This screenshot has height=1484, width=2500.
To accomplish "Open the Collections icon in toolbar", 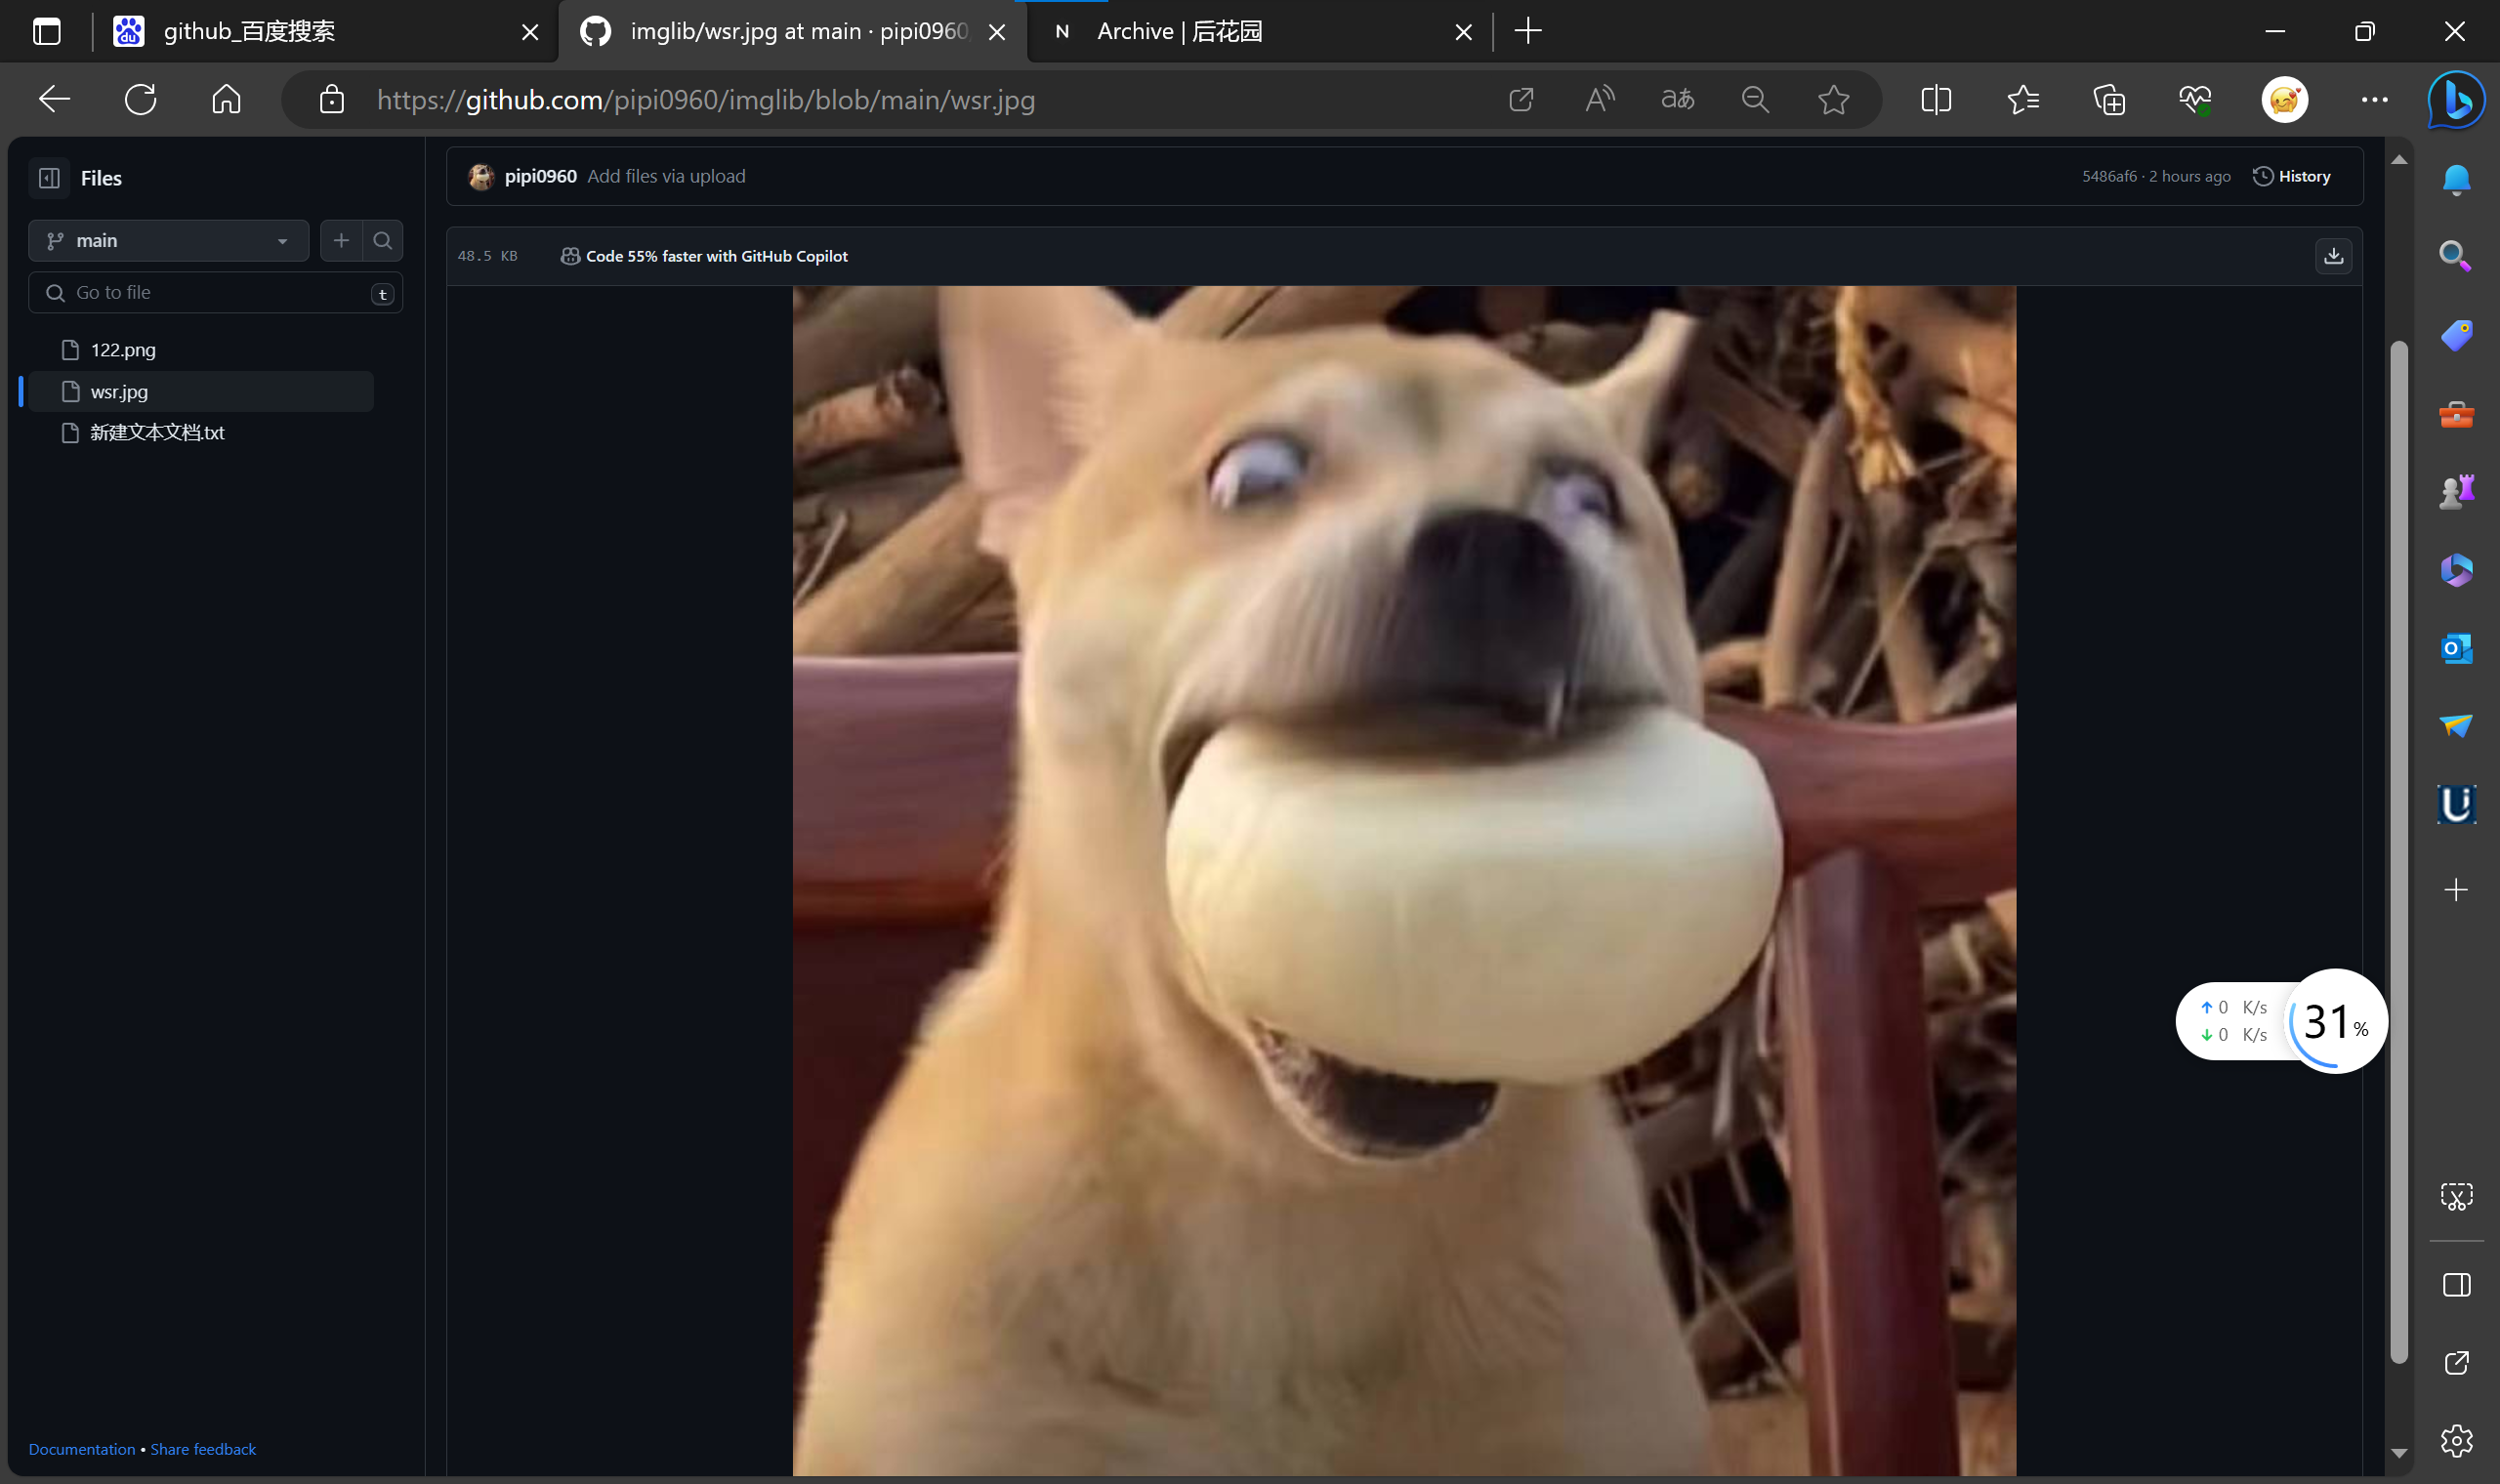I will [2109, 99].
